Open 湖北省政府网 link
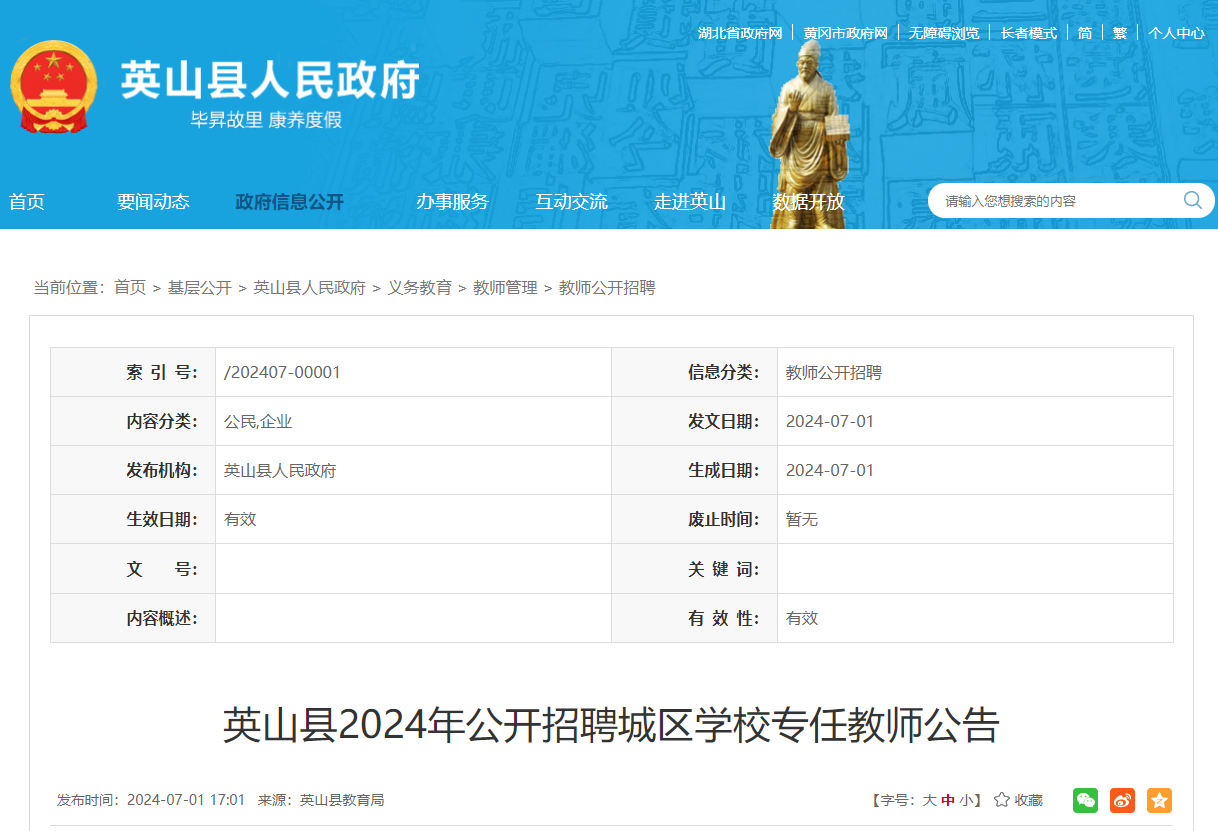 click(x=740, y=33)
